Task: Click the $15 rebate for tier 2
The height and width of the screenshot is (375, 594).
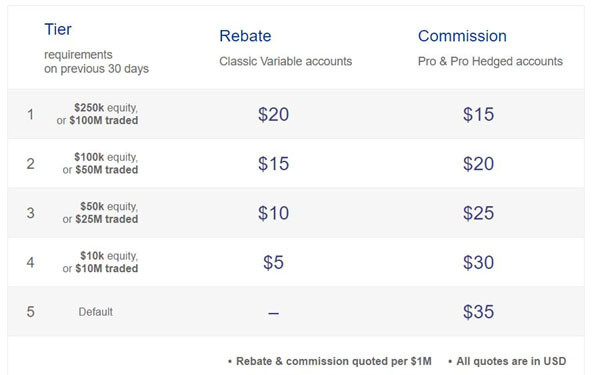Action: coord(273,164)
